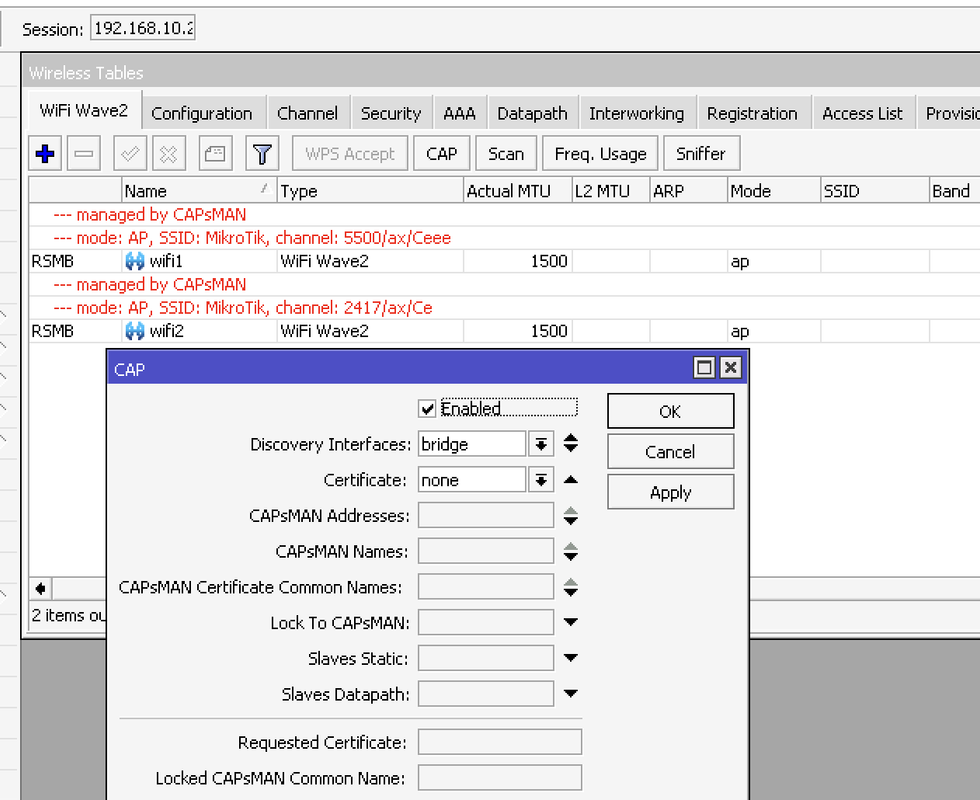Expand the Slaves Datapath field
This screenshot has height=800, width=980.
coord(570,693)
